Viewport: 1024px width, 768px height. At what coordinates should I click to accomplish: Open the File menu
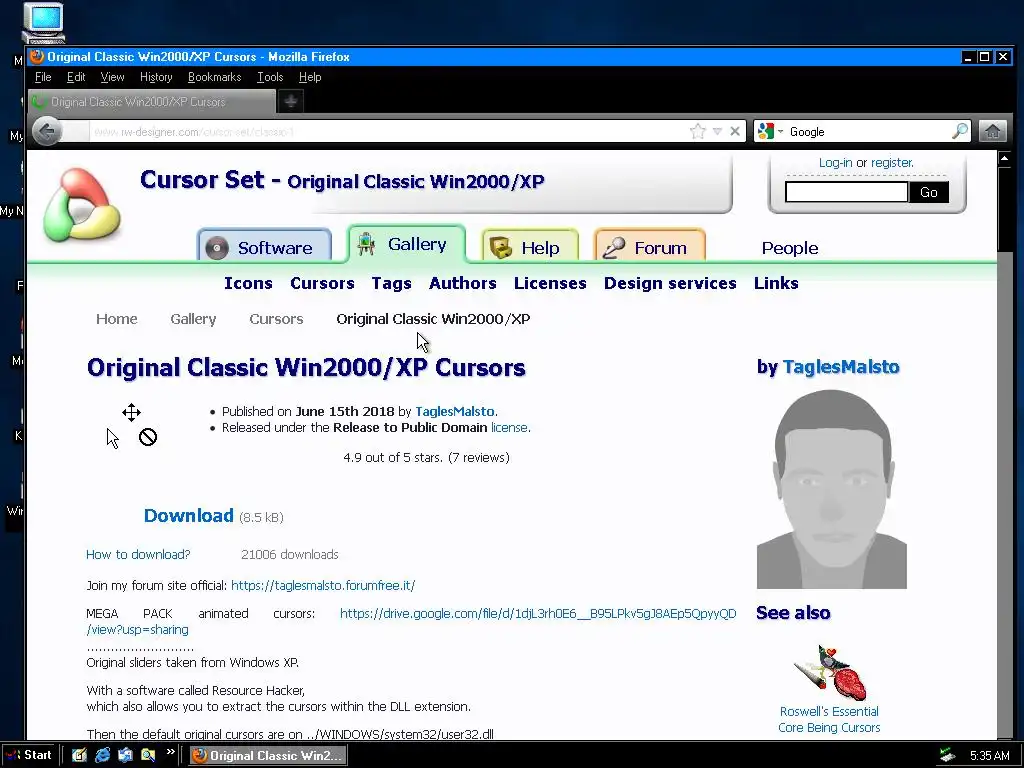43,77
